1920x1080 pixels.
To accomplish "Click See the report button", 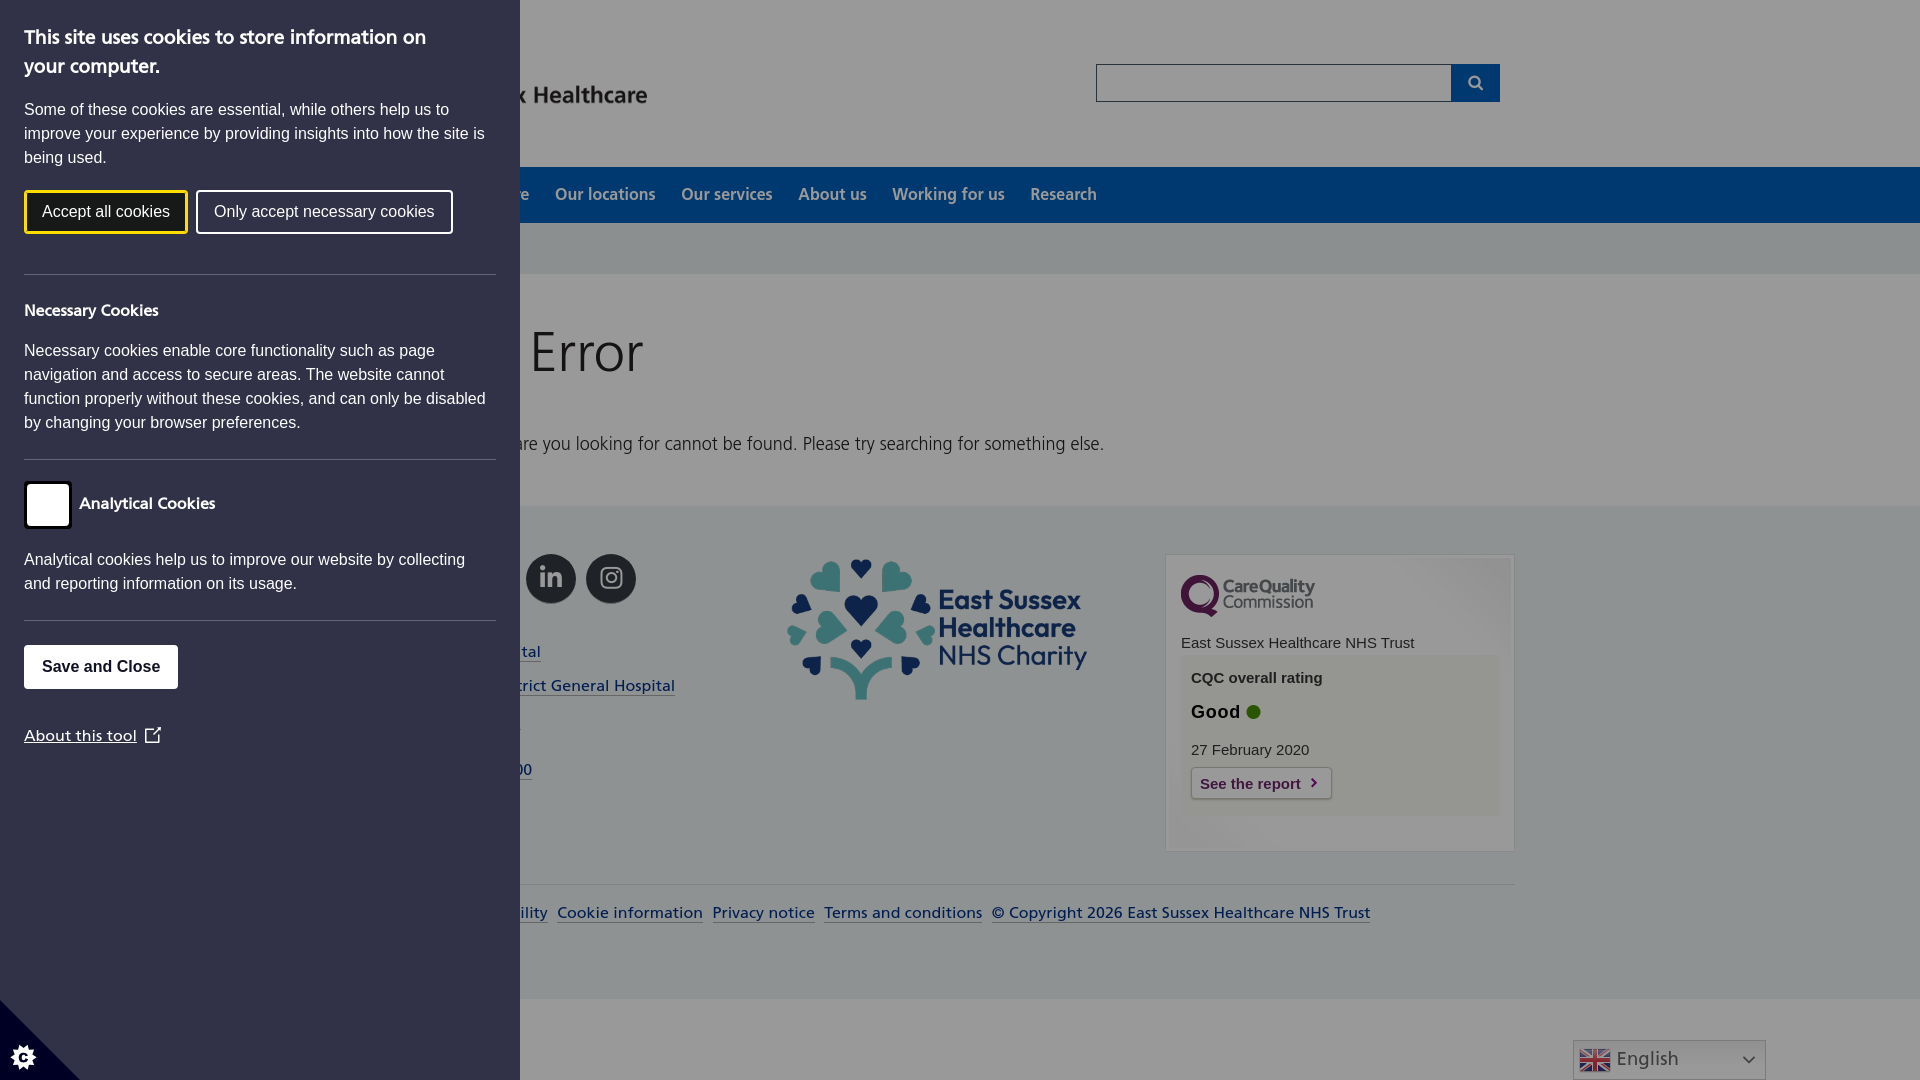I will point(1261,783).
